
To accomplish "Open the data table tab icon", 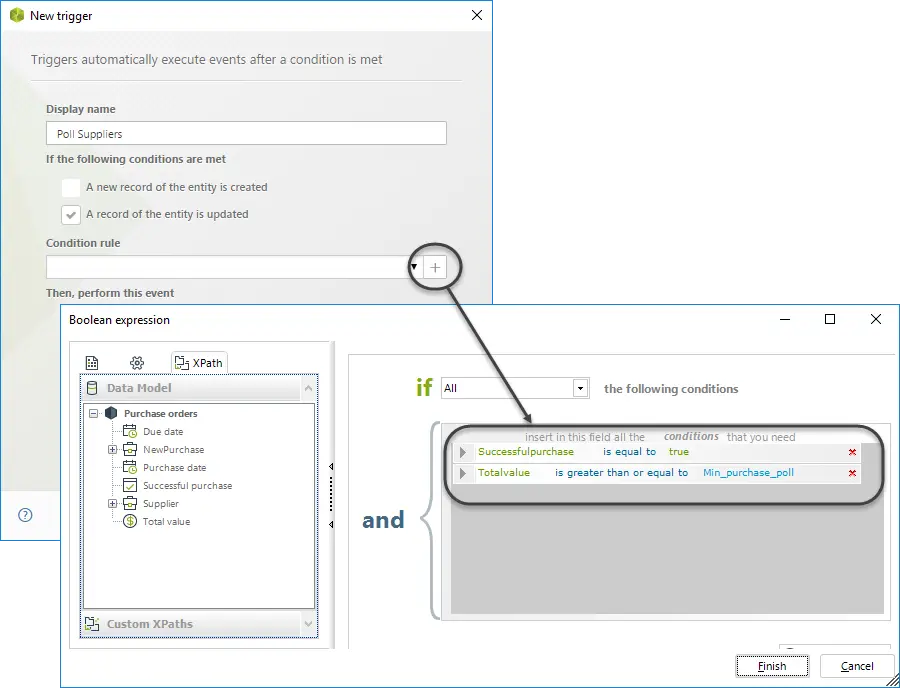I will point(92,363).
